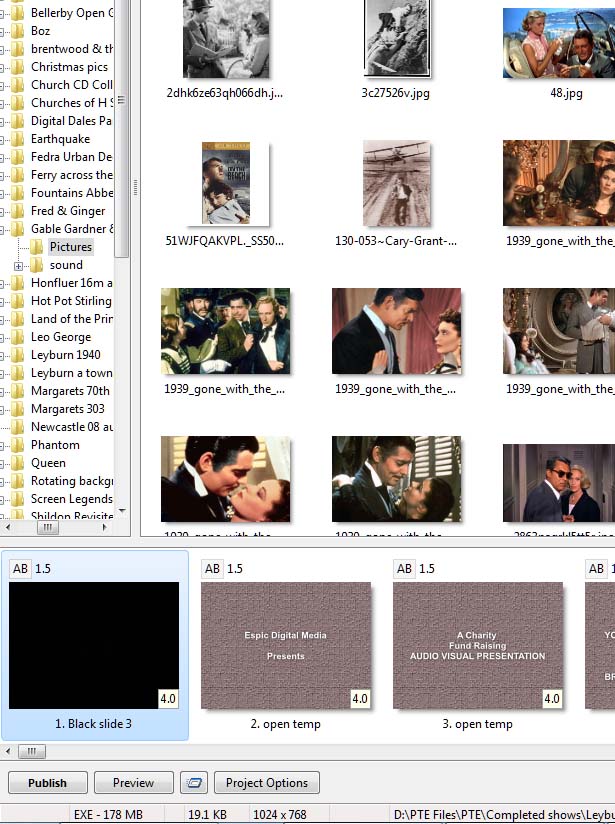Select the Queen folder
The height and width of the screenshot is (824, 615).
click(48, 463)
